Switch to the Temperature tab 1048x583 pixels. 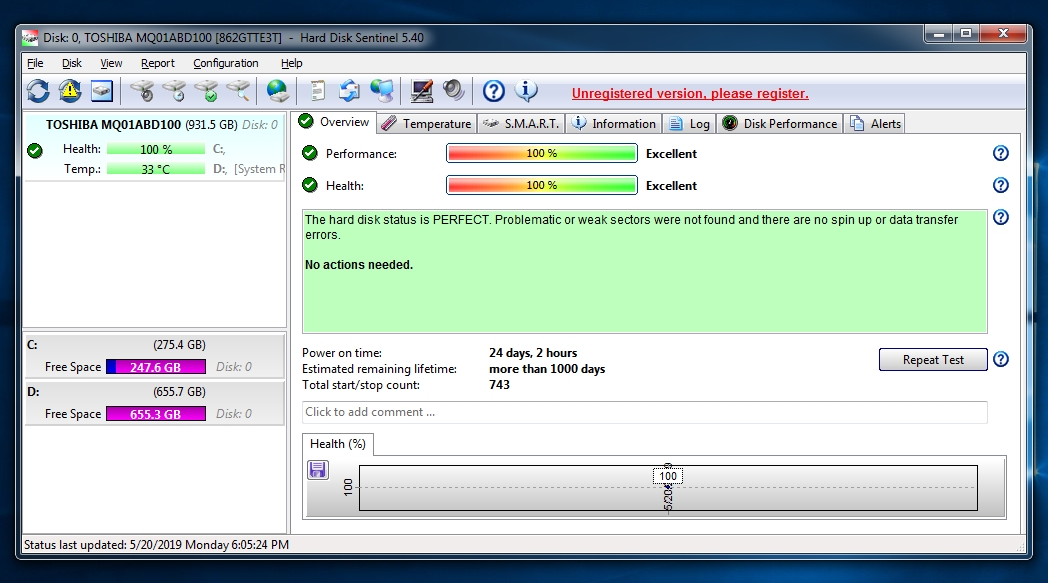tap(427, 124)
